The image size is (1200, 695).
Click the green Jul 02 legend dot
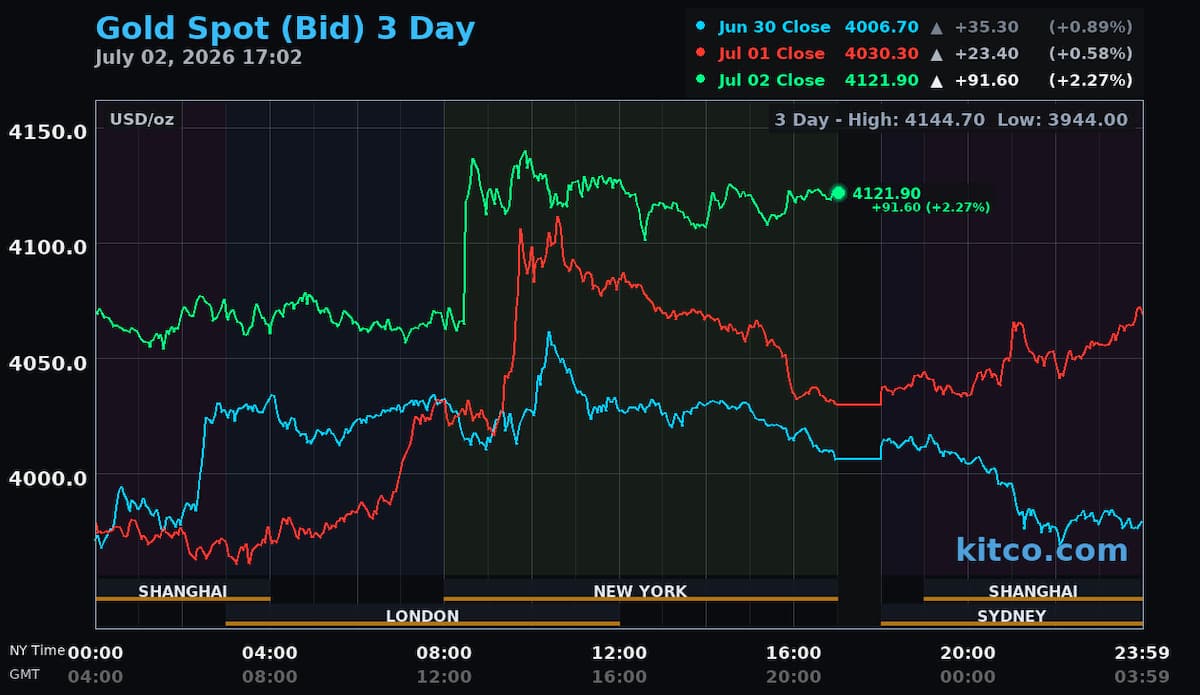tap(701, 80)
